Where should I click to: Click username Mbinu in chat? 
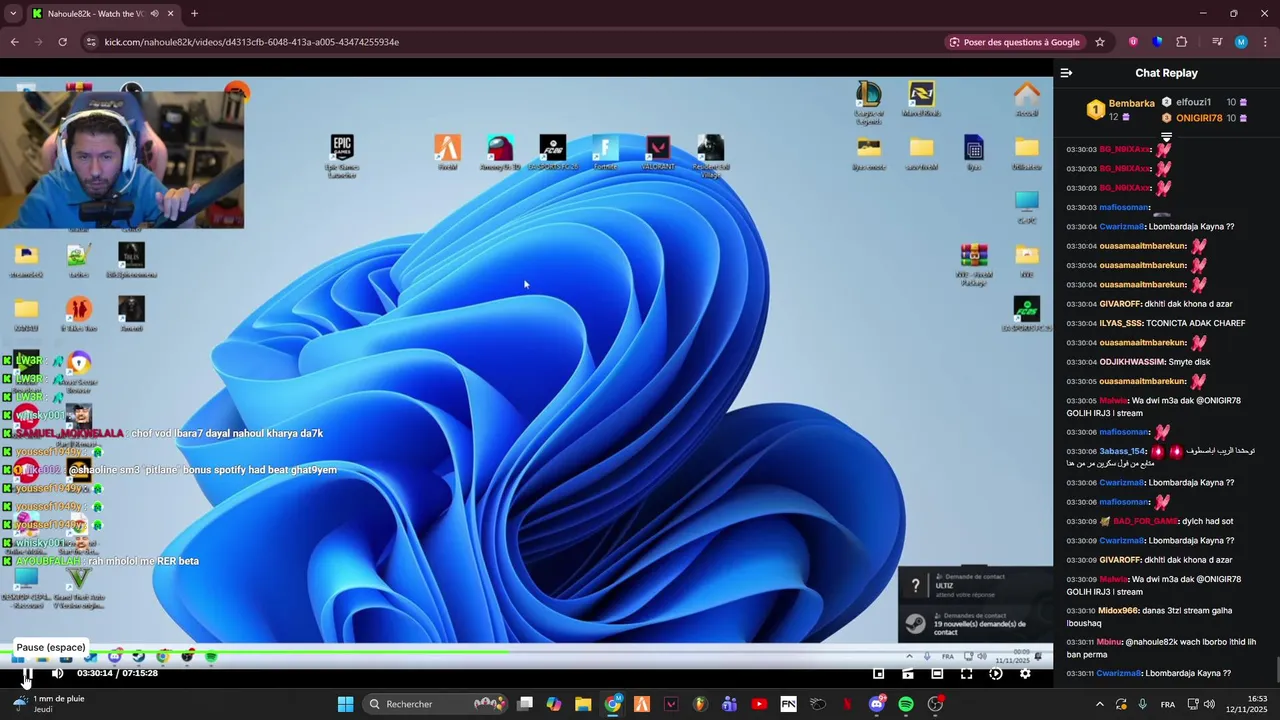1109,642
